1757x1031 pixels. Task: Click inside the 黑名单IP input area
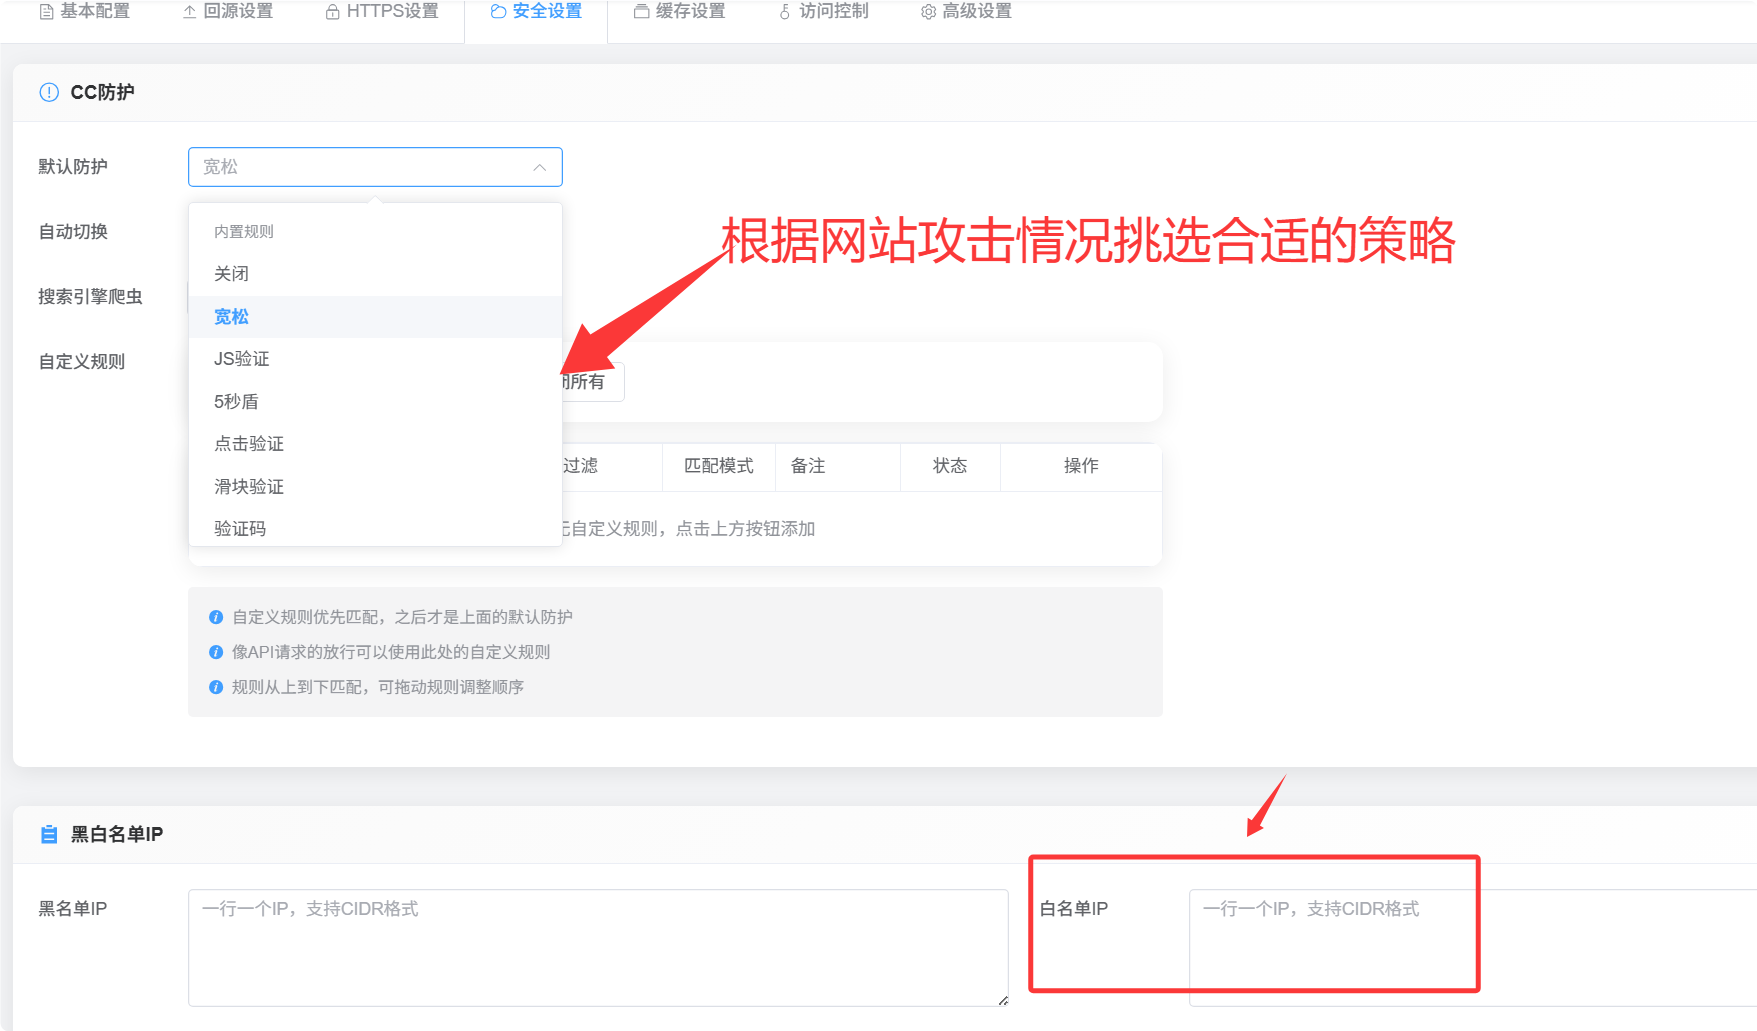[598, 947]
